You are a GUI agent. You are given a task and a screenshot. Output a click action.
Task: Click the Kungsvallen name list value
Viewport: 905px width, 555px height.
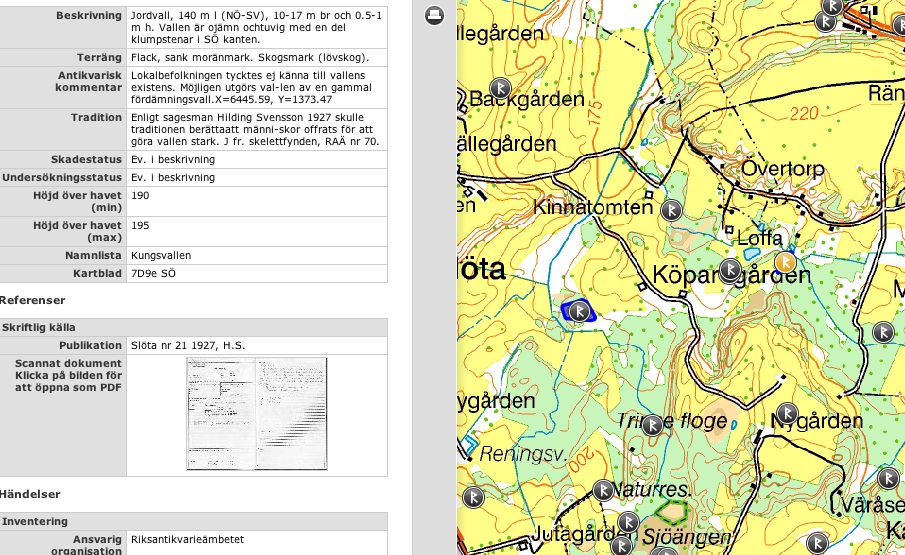161,255
